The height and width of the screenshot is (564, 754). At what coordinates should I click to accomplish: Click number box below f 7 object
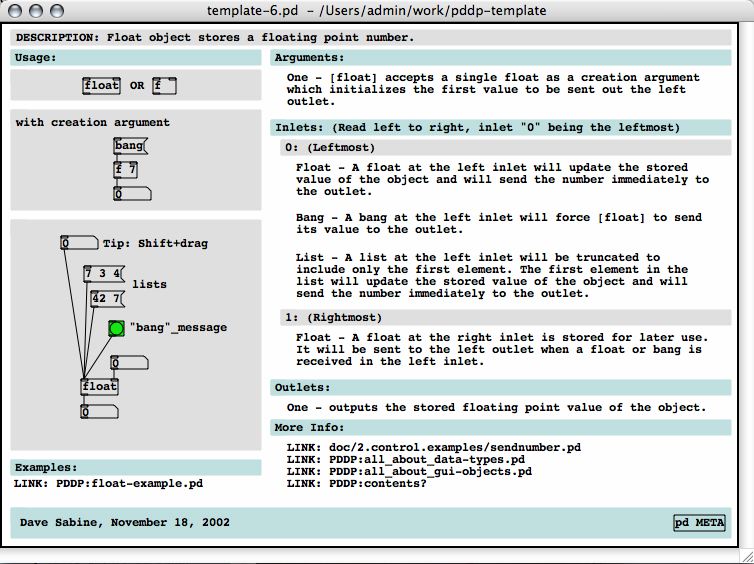(x=132, y=194)
